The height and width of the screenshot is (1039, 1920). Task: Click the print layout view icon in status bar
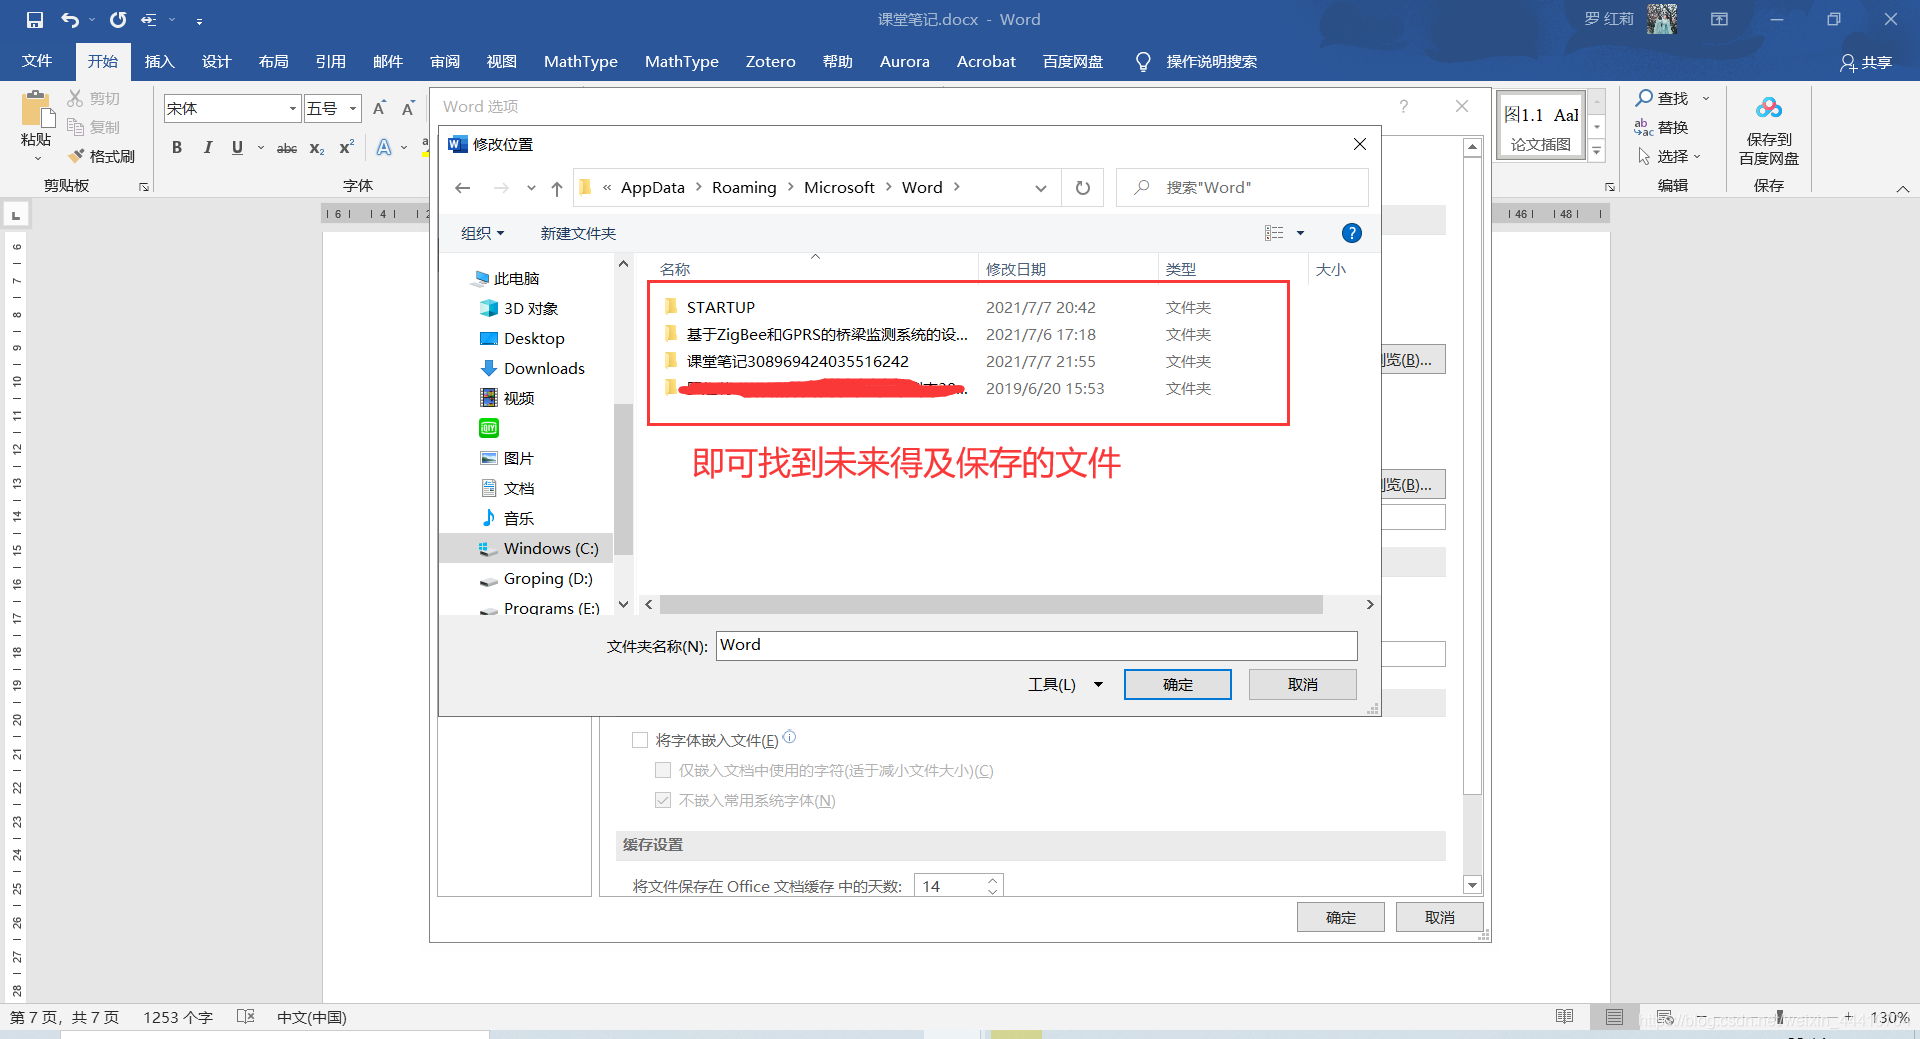[x=1614, y=1017]
